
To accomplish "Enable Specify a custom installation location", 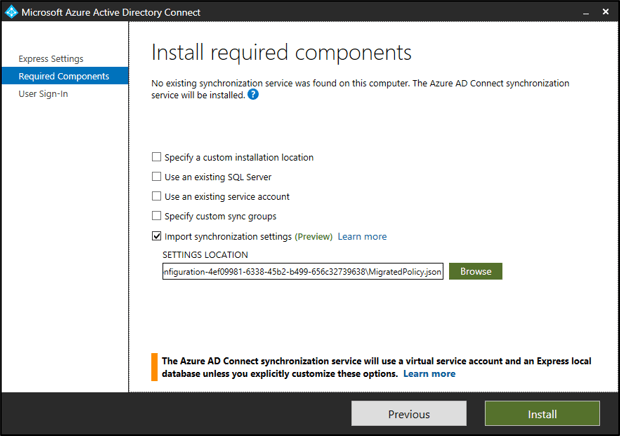I will tap(156, 157).
